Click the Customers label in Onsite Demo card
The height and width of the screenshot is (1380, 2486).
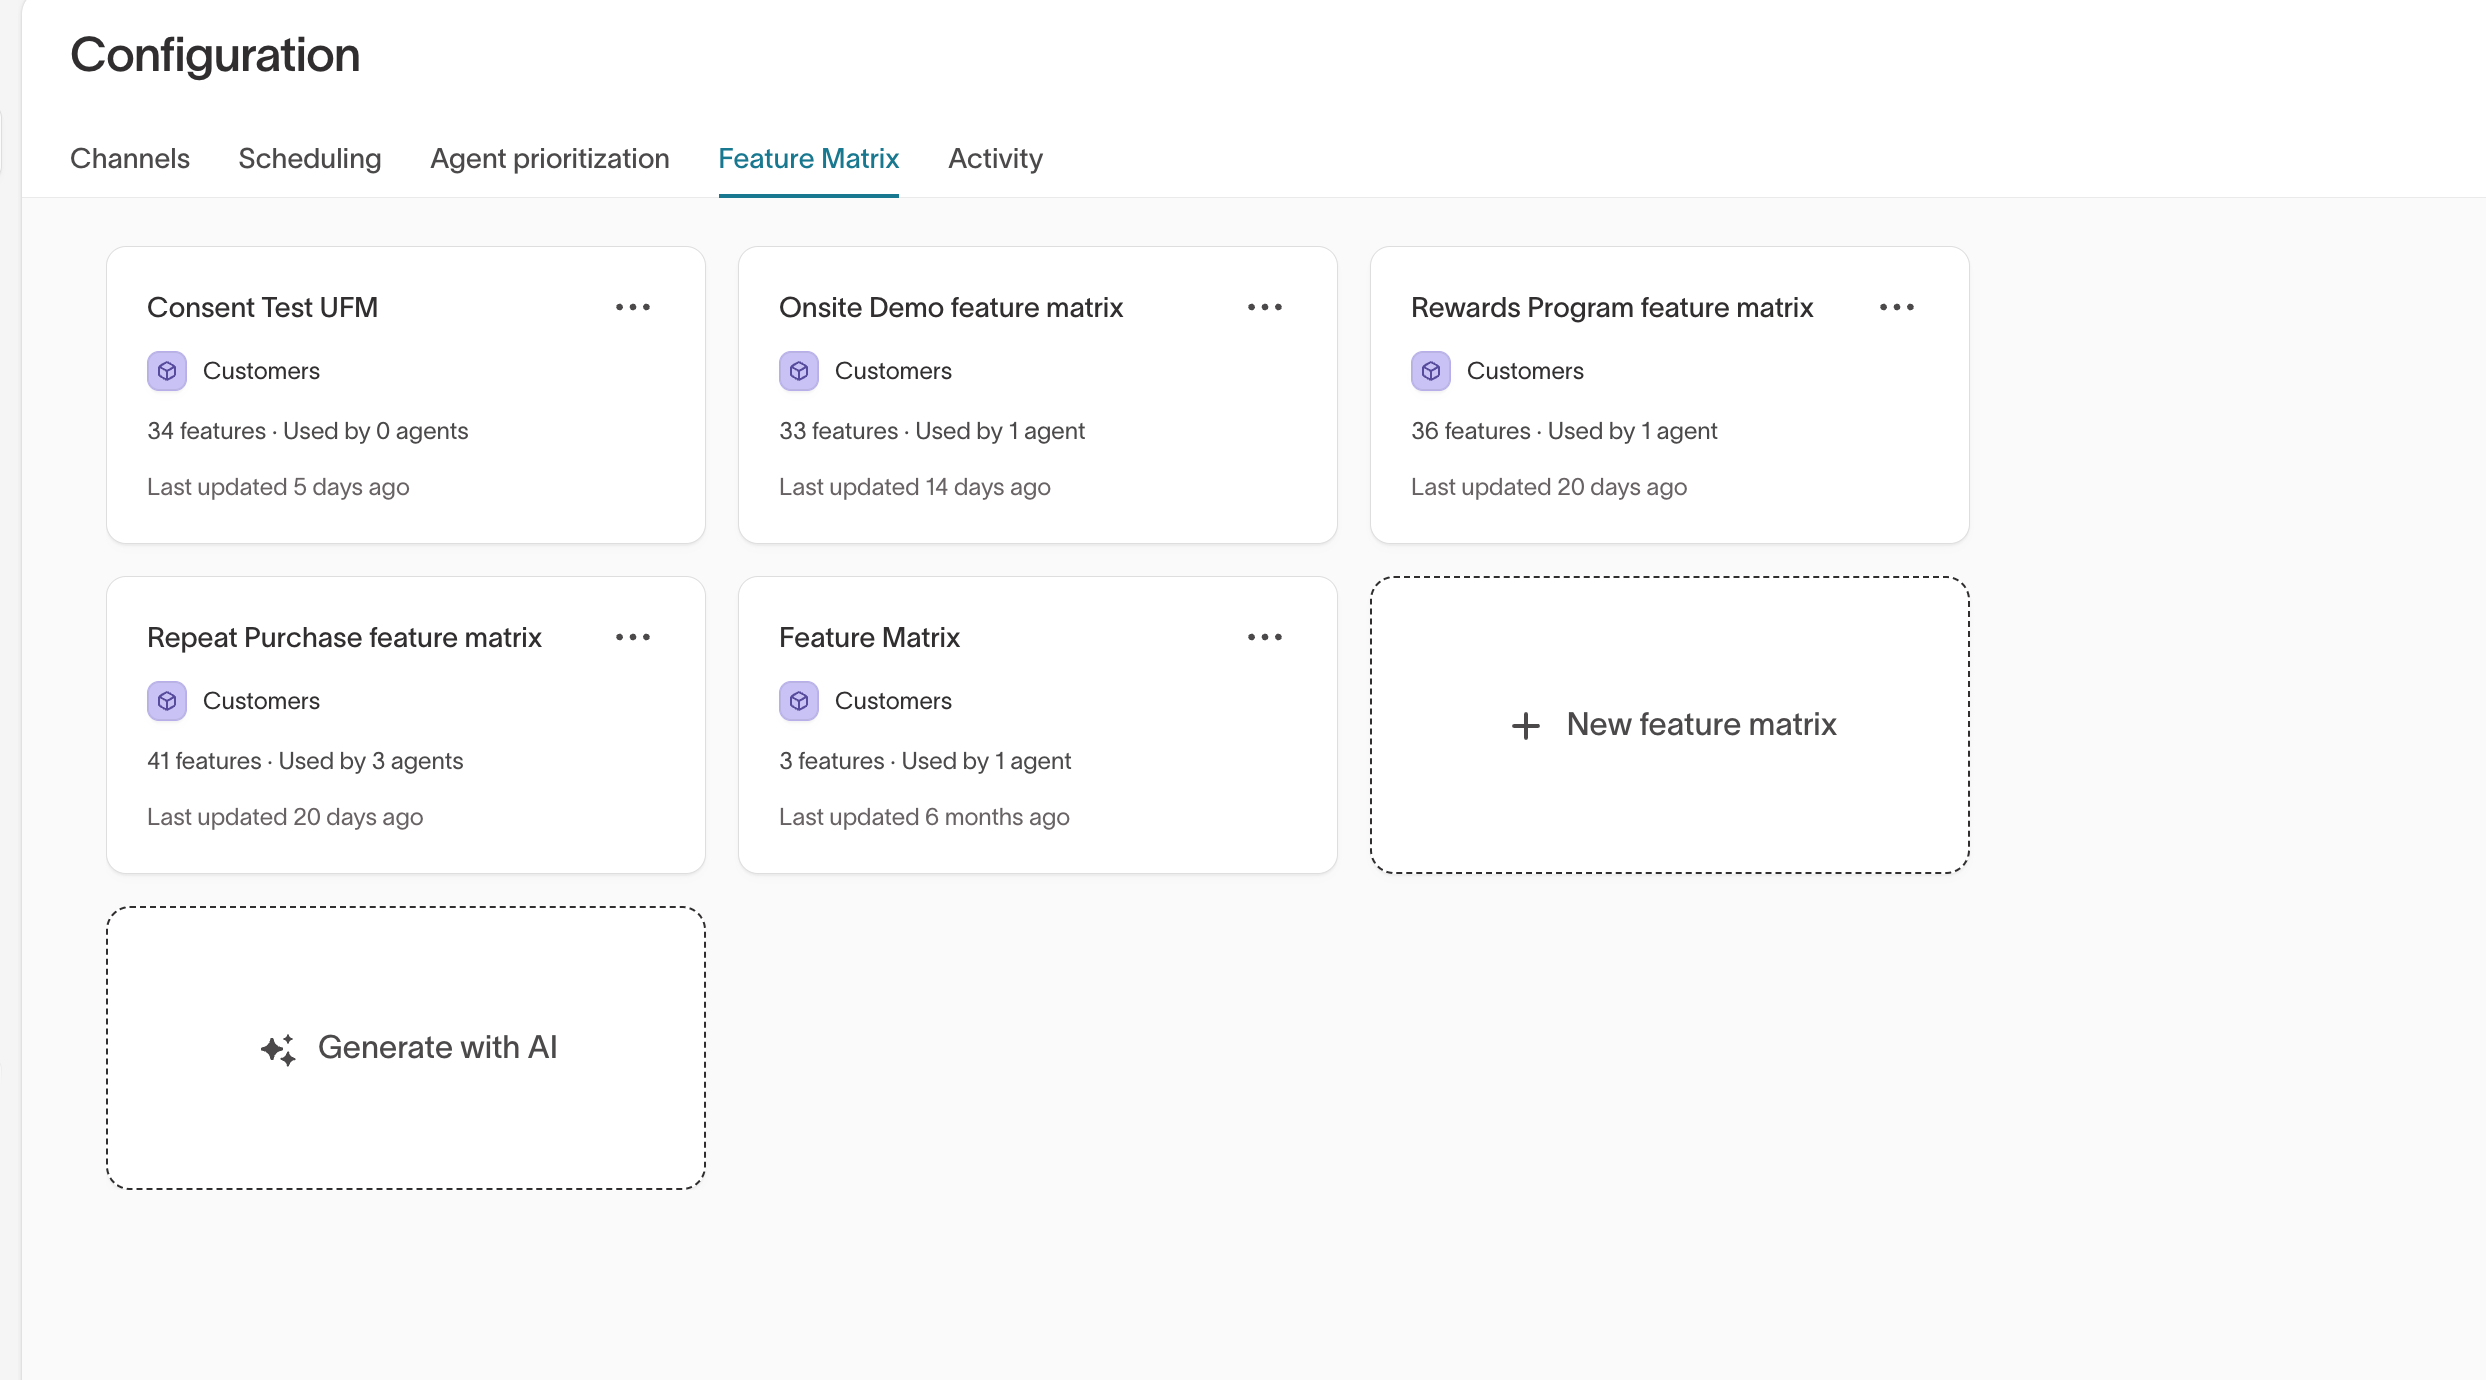click(x=893, y=371)
